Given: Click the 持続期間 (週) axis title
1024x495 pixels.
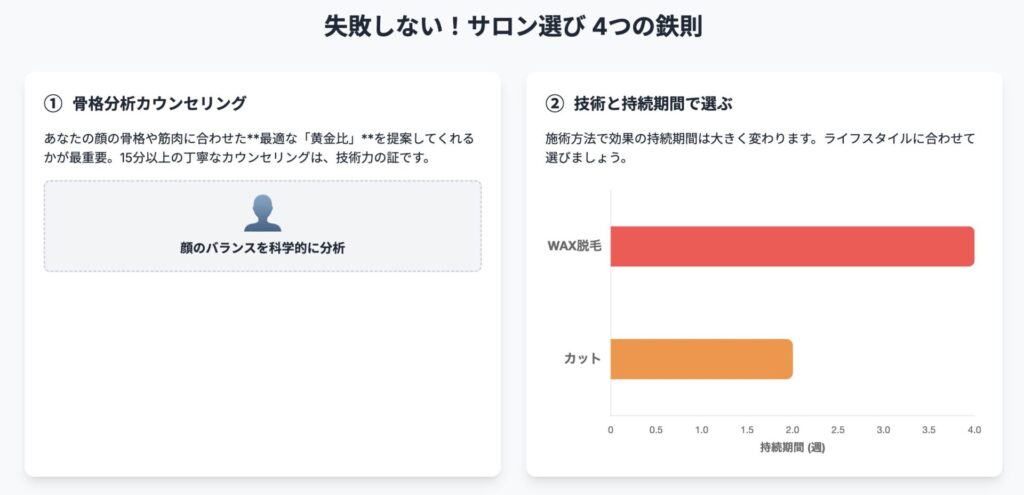Looking at the screenshot, I should click(x=792, y=448).
